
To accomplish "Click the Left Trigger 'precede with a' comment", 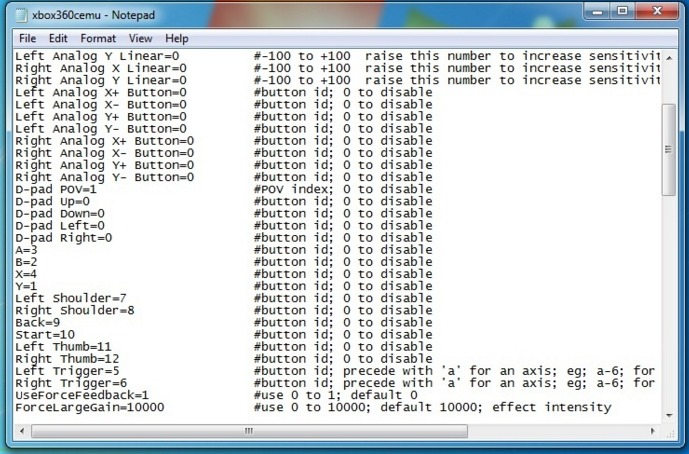I will coord(403,371).
